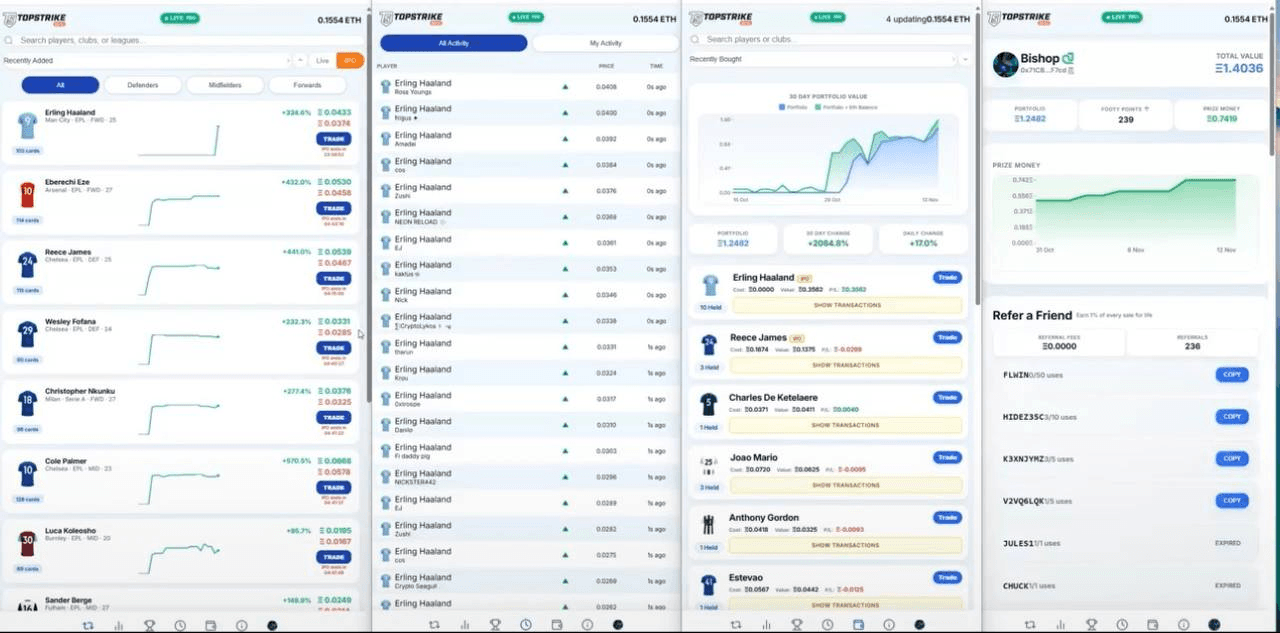The image size is (1280, 633).
Task: Click trade arrows icon in profile panel bottom bar
Action: coord(1032,625)
